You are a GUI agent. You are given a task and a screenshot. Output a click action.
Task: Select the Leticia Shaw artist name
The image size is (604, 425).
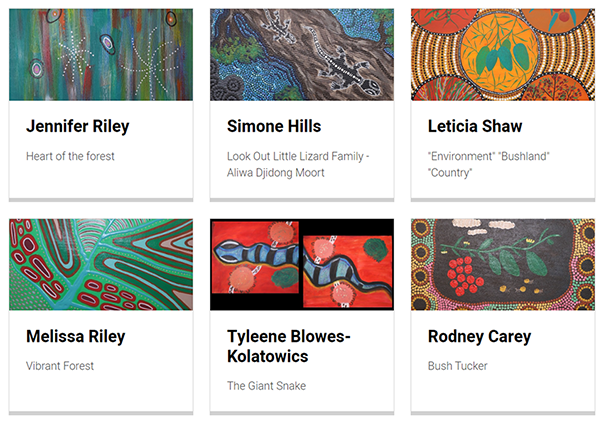(475, 127)
